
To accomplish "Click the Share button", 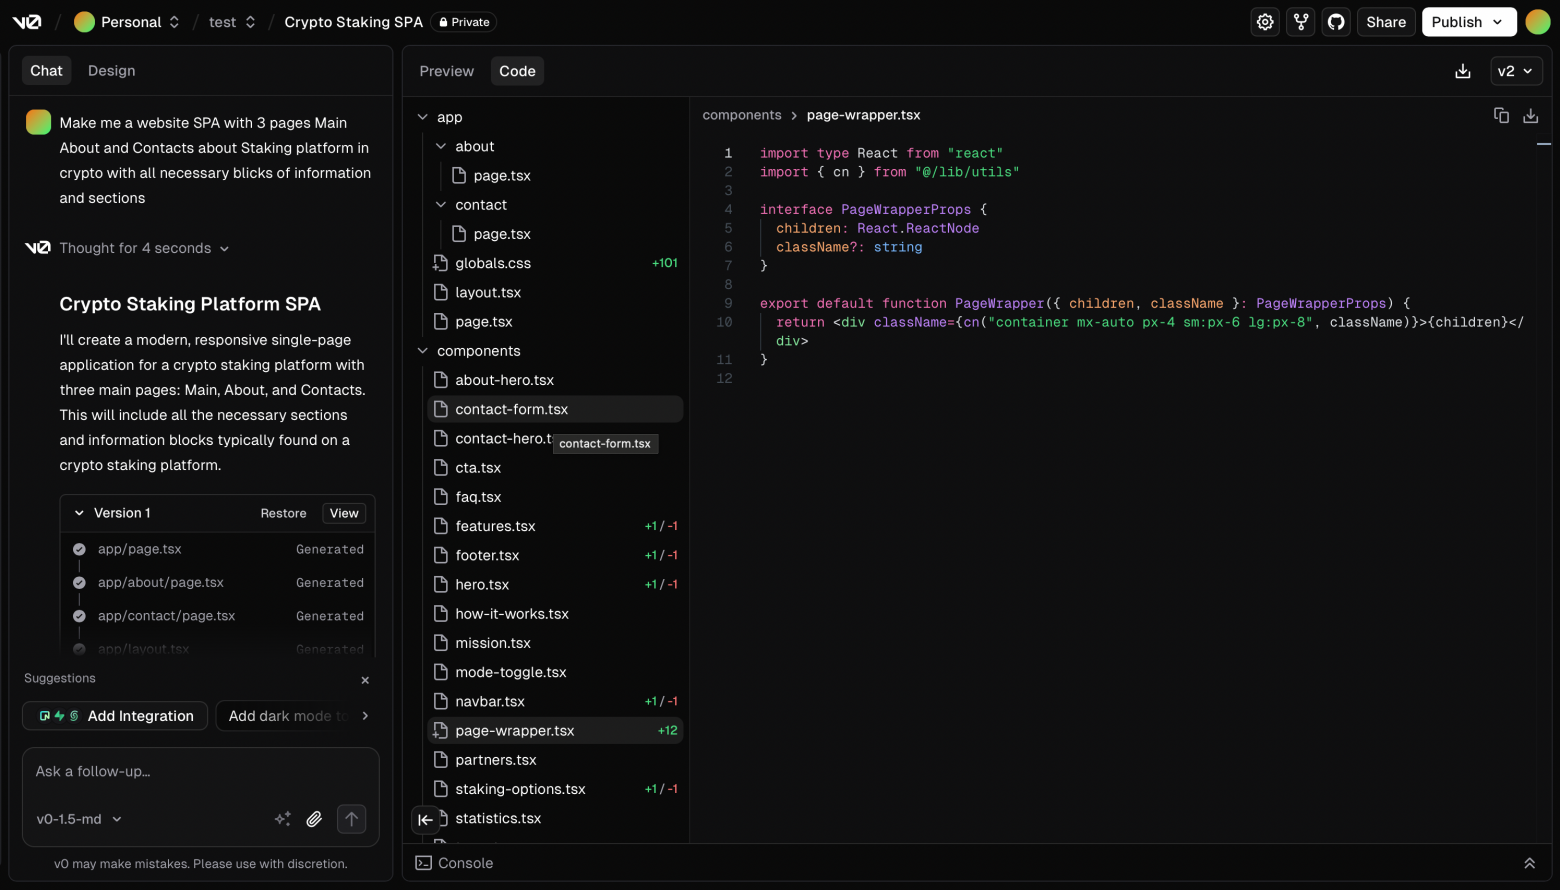I will click(x=1385, y=21).
